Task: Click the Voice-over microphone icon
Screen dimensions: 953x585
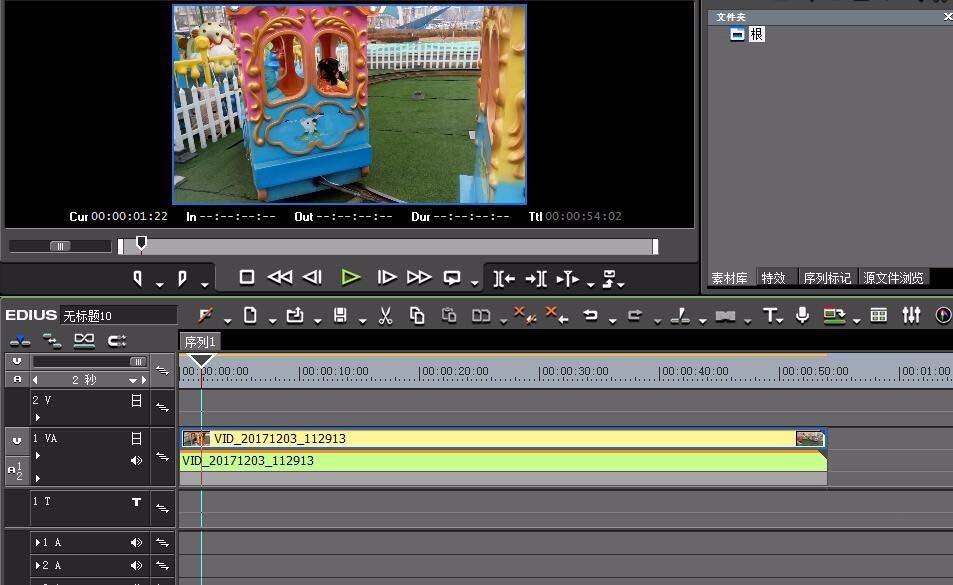Action: point(802,315)
